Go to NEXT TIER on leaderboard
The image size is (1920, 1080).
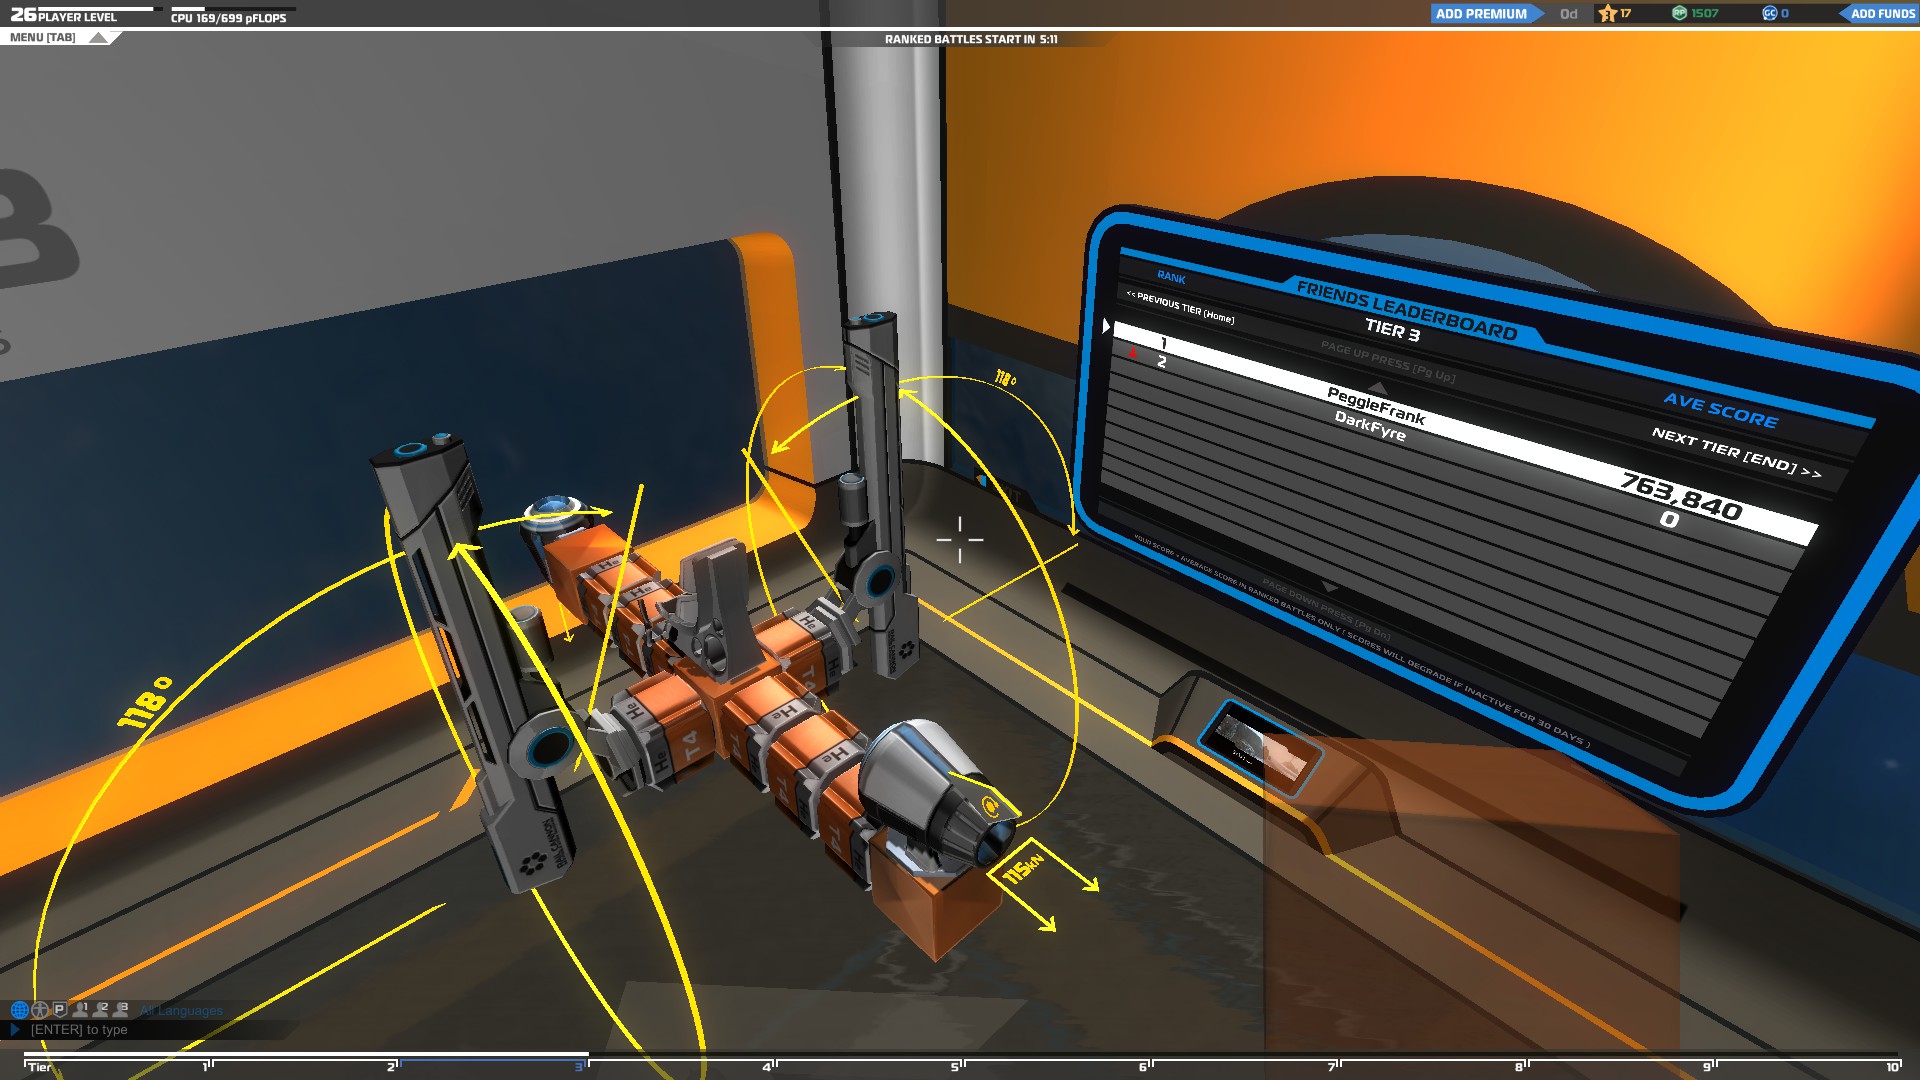pos(1735,451)
